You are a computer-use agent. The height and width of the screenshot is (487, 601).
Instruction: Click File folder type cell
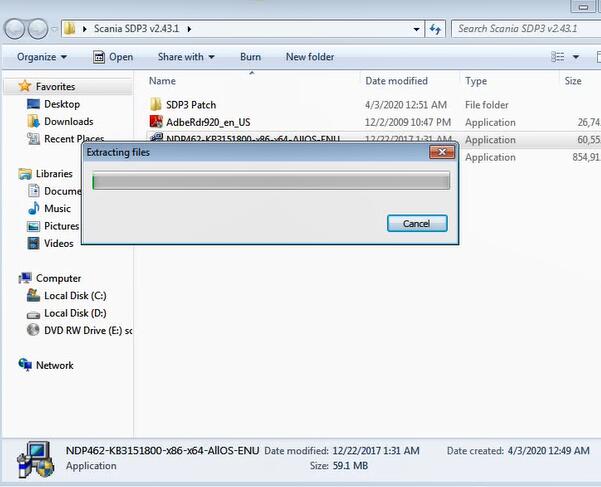487,105
